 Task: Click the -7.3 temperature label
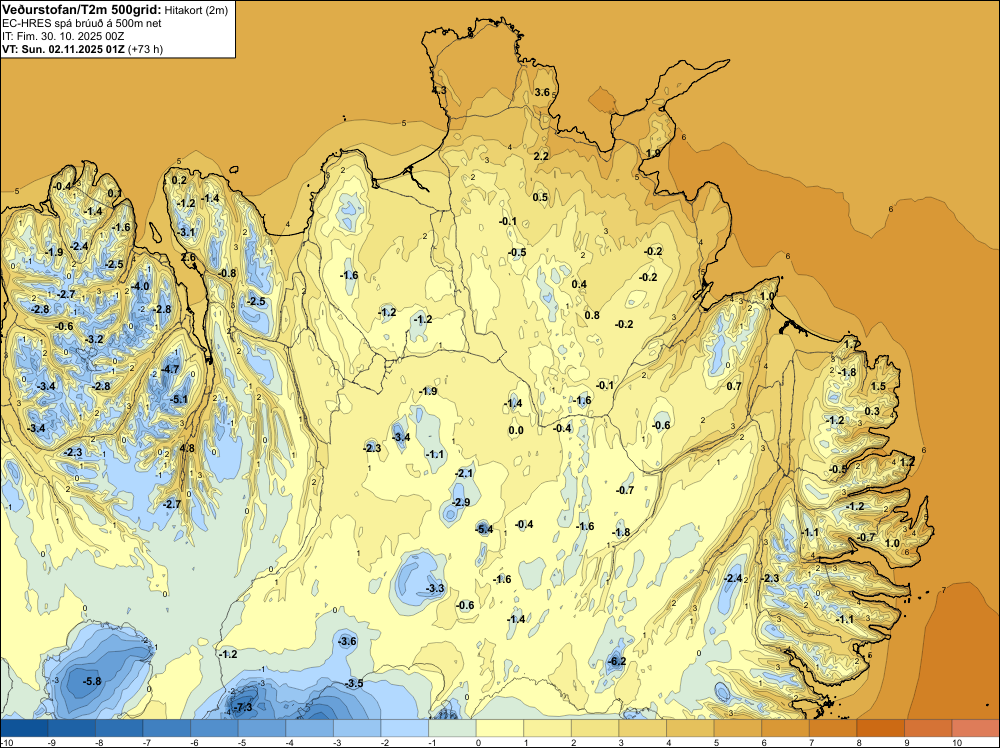(244, 707)
